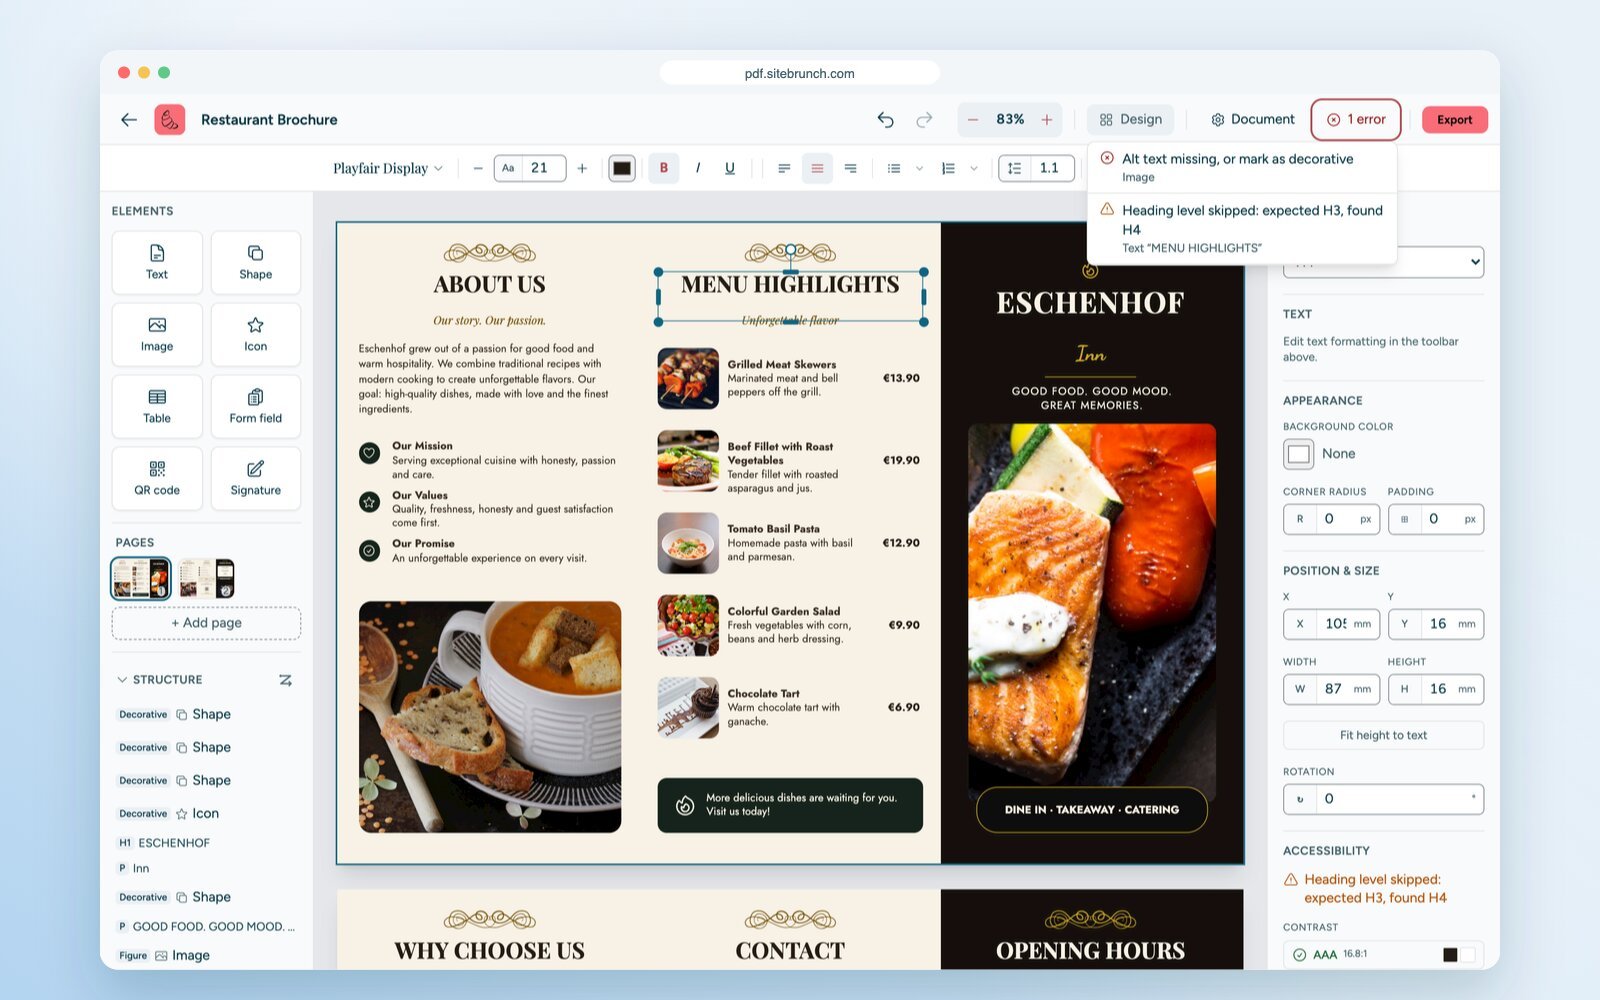
Task: Add a Shape element
Action: 255,262
